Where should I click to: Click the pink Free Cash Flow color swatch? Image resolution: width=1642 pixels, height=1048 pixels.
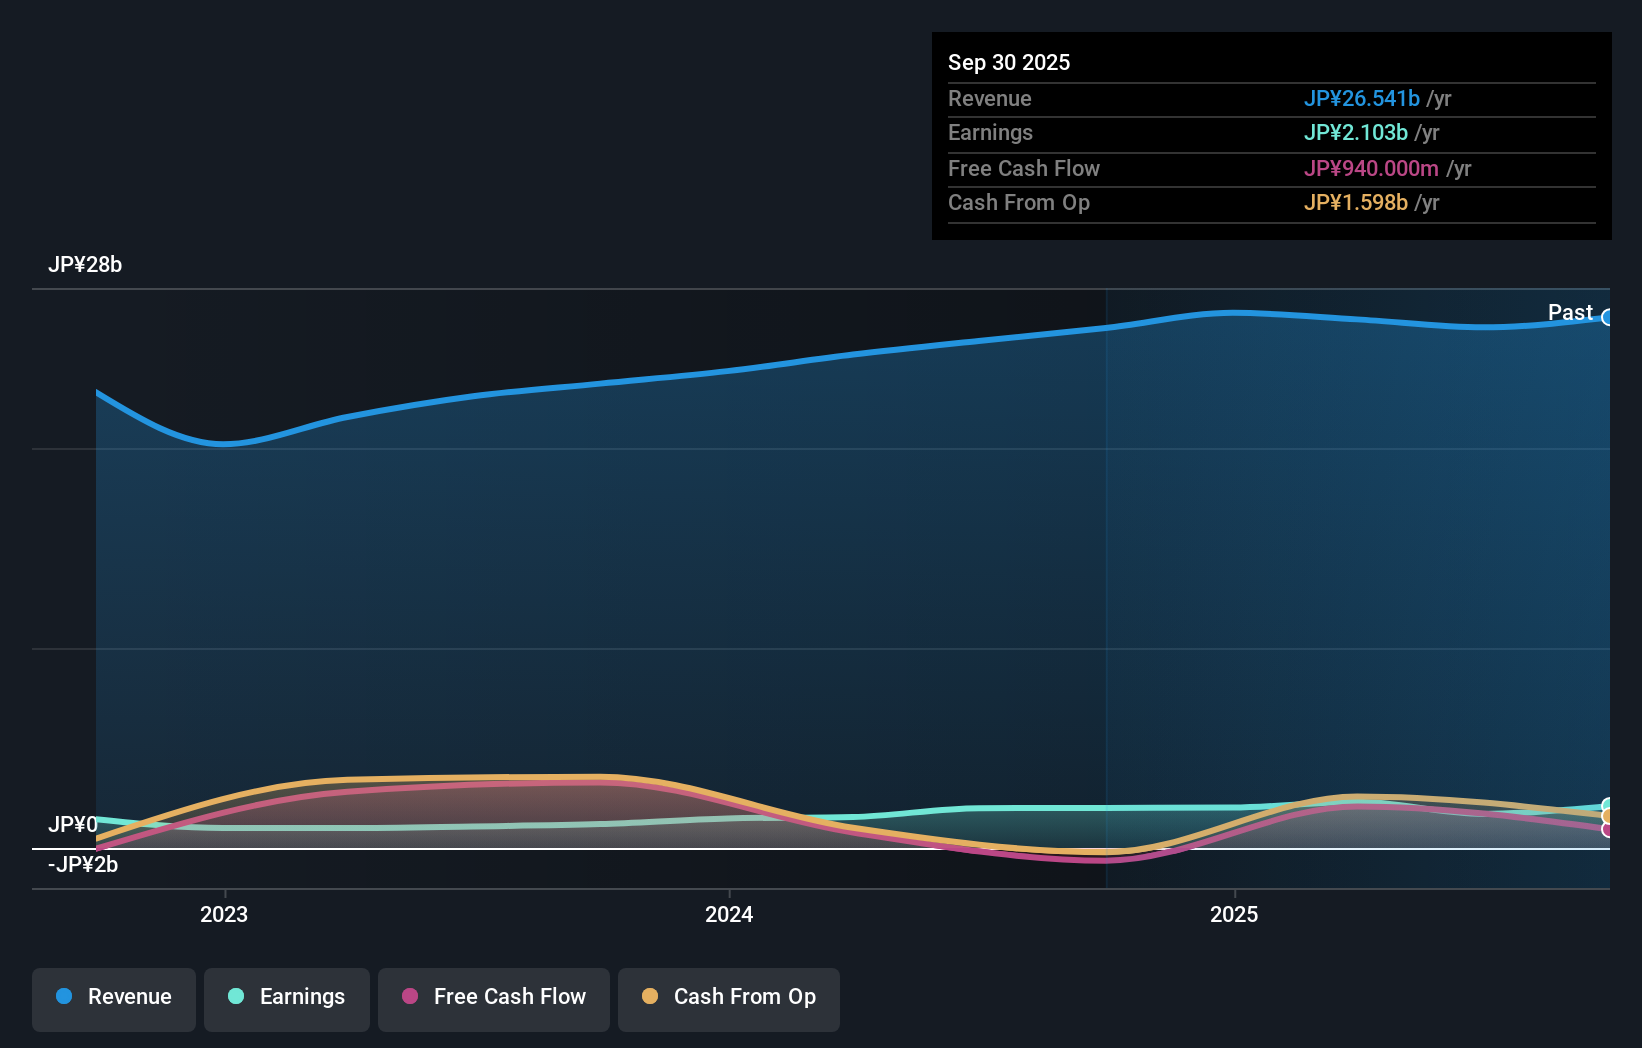tap(410, 997)
